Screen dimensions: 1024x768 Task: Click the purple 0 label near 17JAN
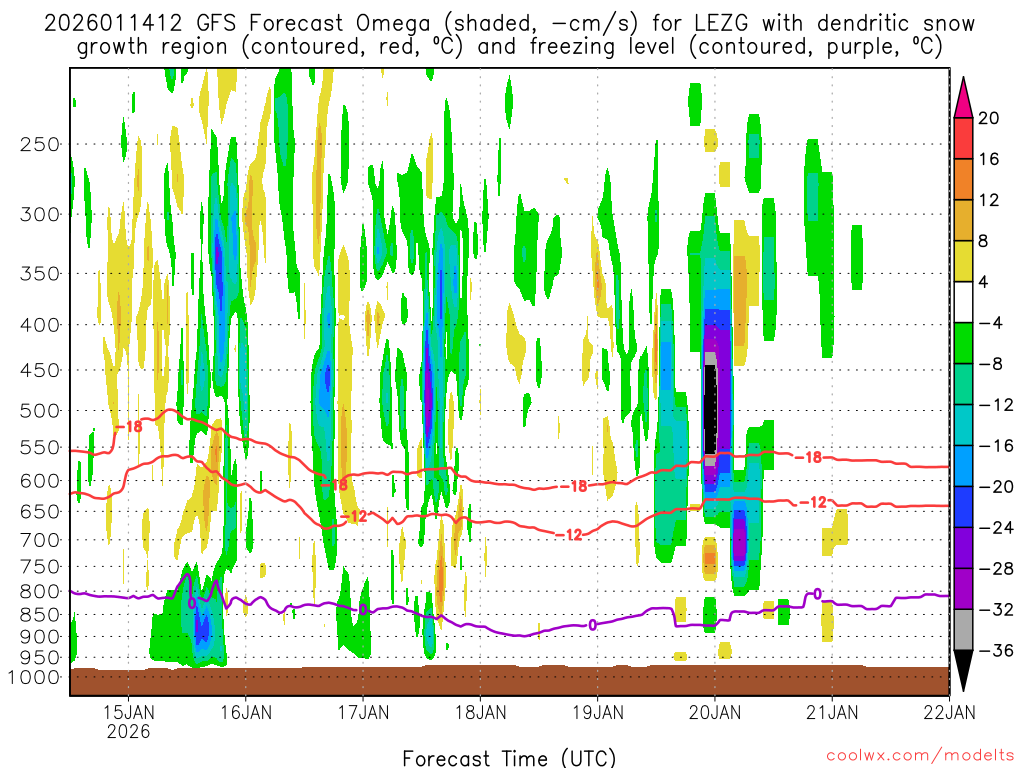pos(364,609)
